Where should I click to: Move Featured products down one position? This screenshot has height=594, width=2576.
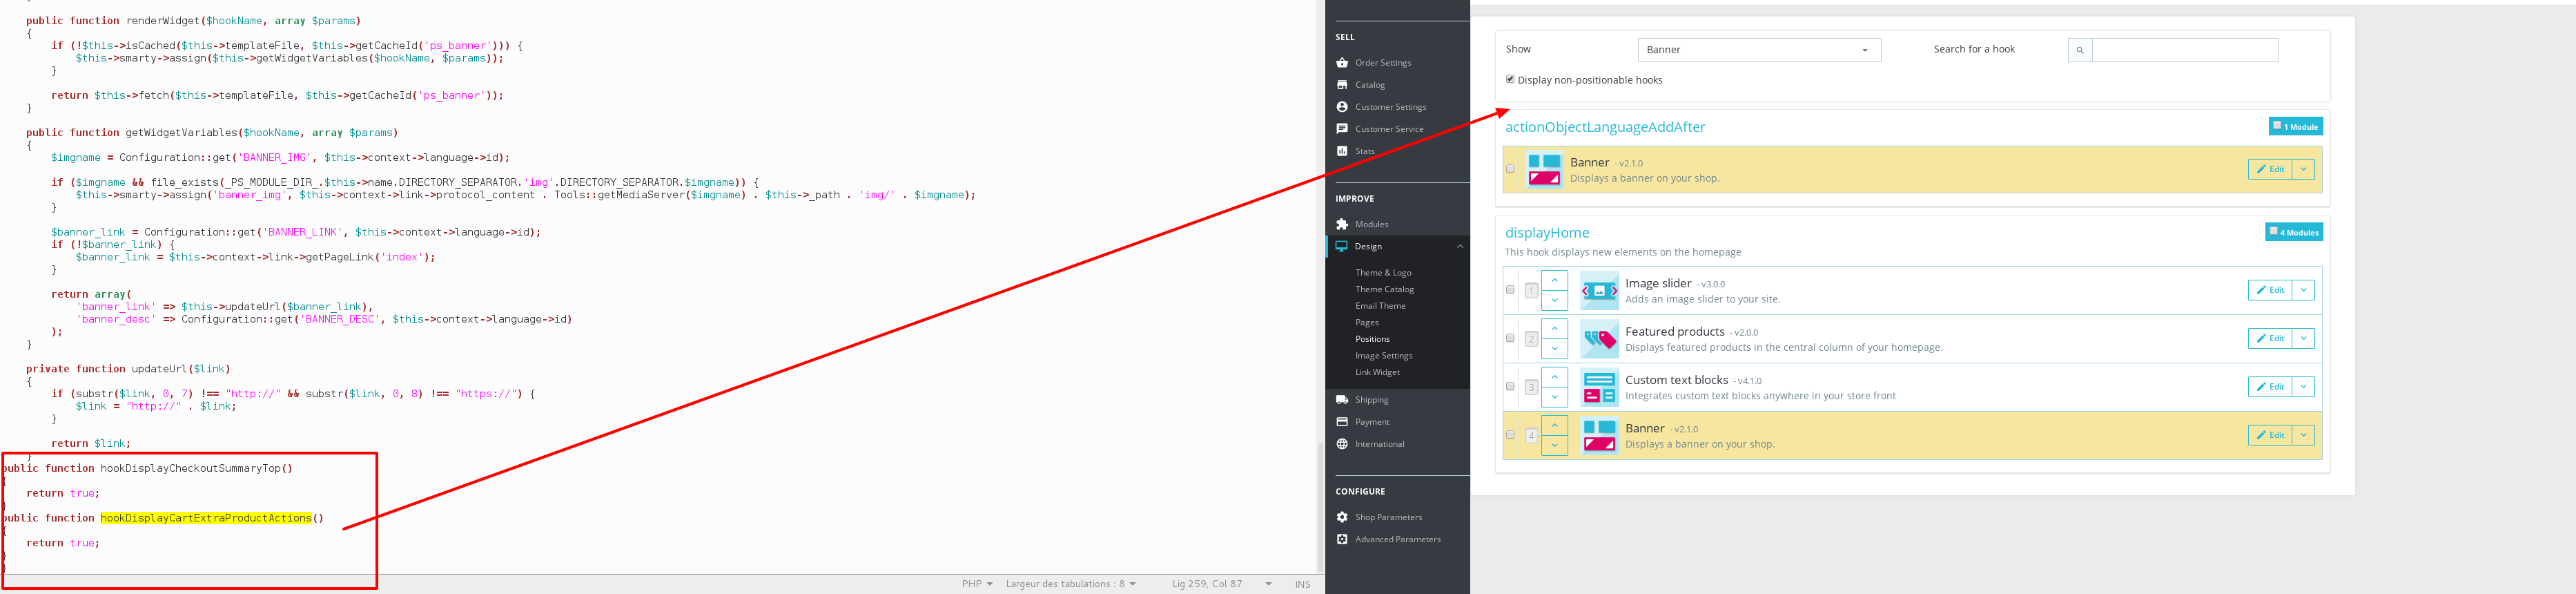point(1554,348)
